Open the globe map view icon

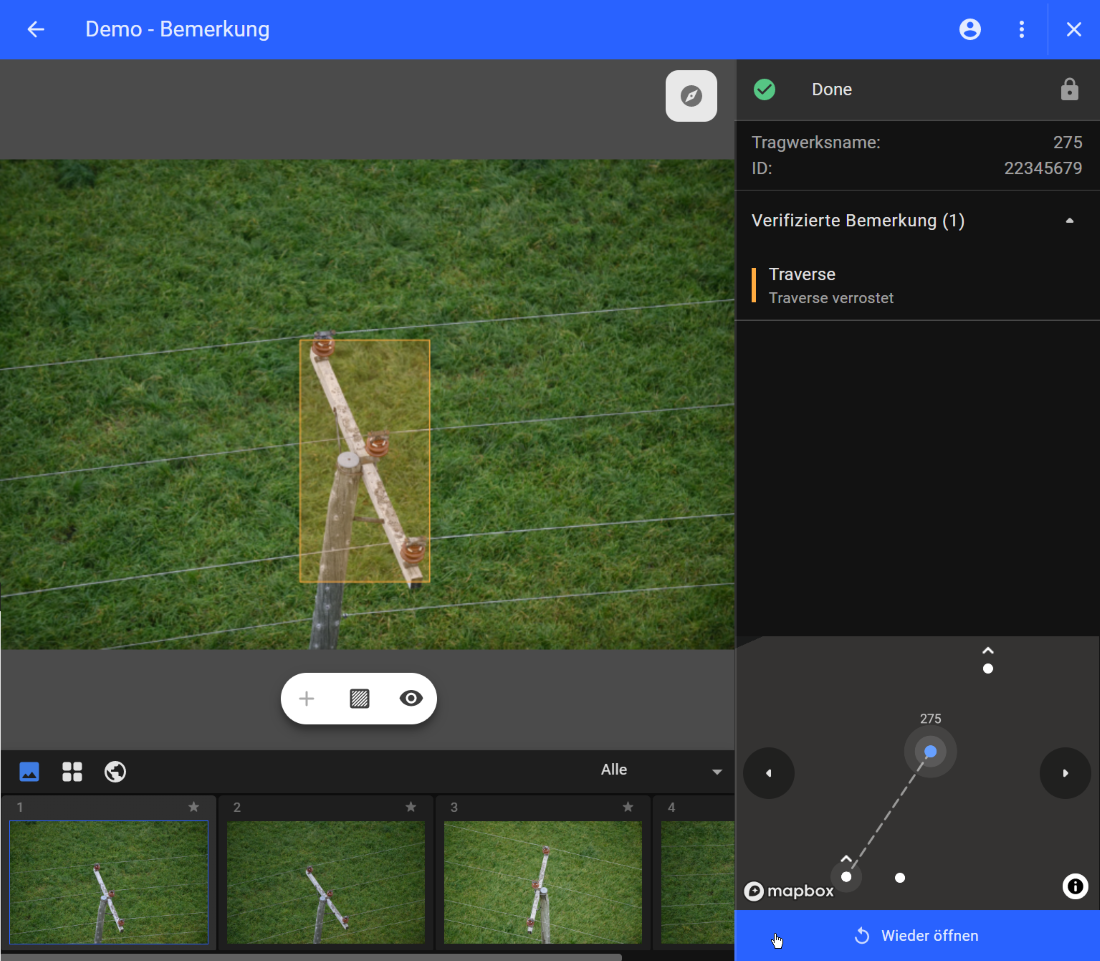pyautogui.click(x=115, y=771)
